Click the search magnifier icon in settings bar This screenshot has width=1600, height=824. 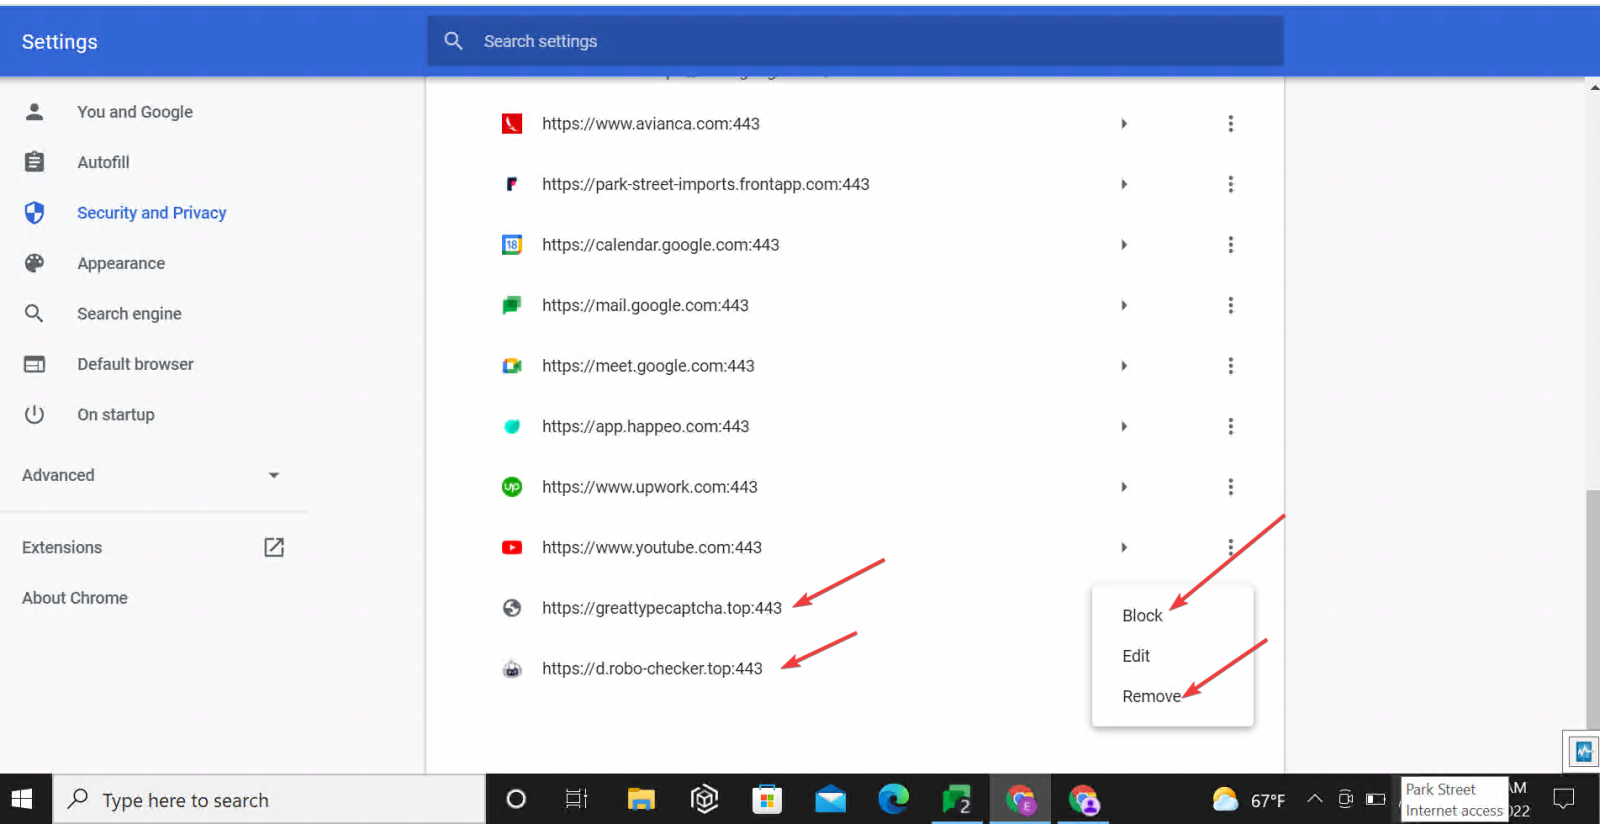pyautogui.click(x=453, y=41)
